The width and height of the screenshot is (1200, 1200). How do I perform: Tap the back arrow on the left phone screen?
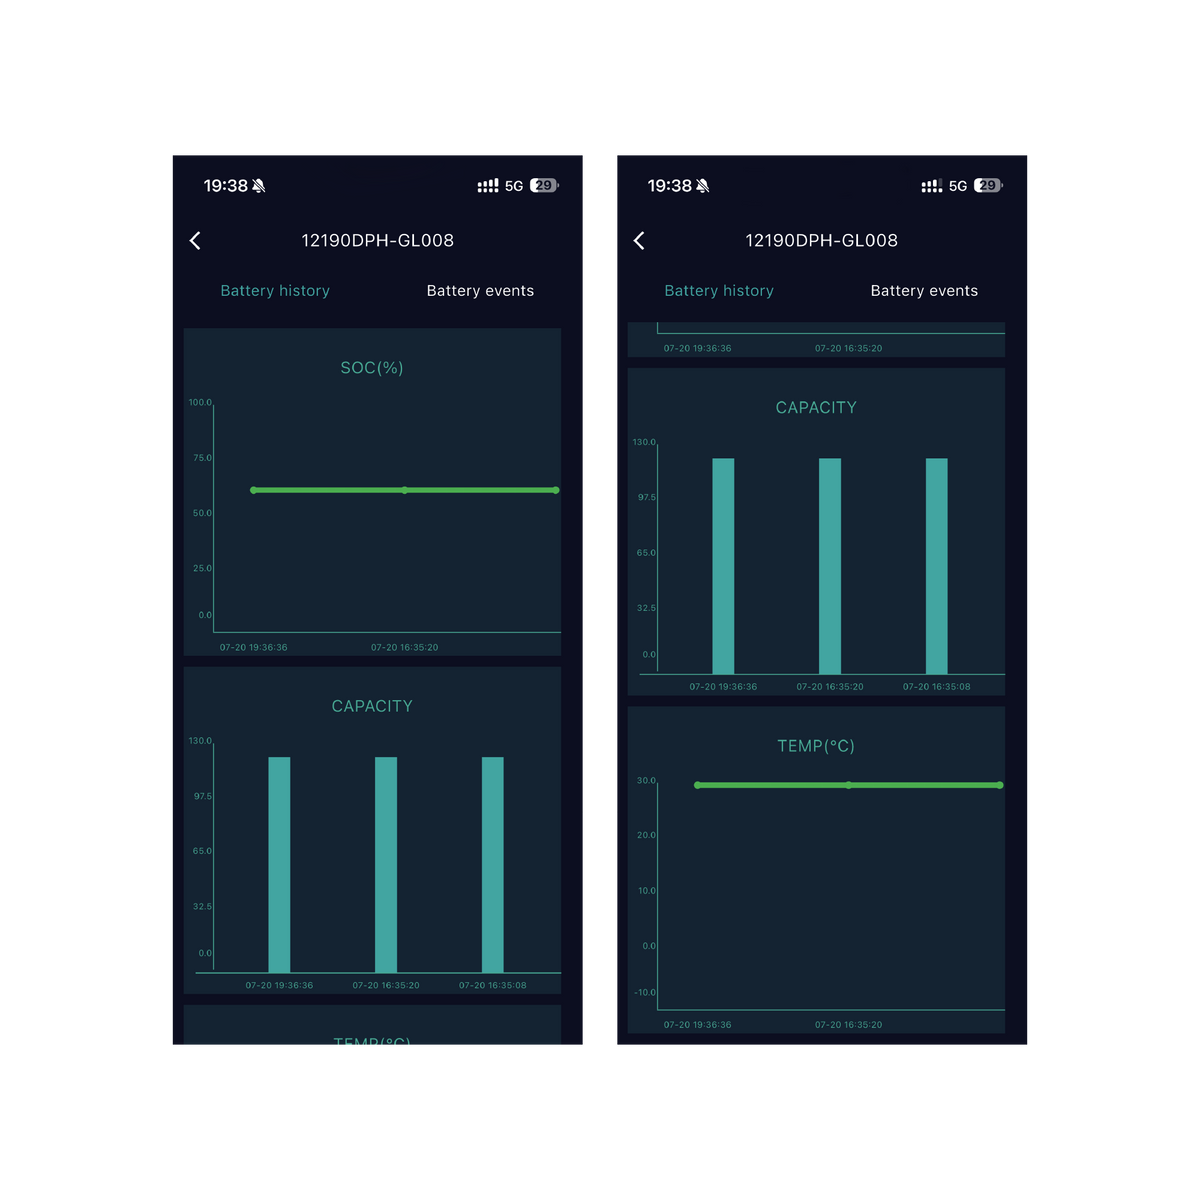coord(195,241)
